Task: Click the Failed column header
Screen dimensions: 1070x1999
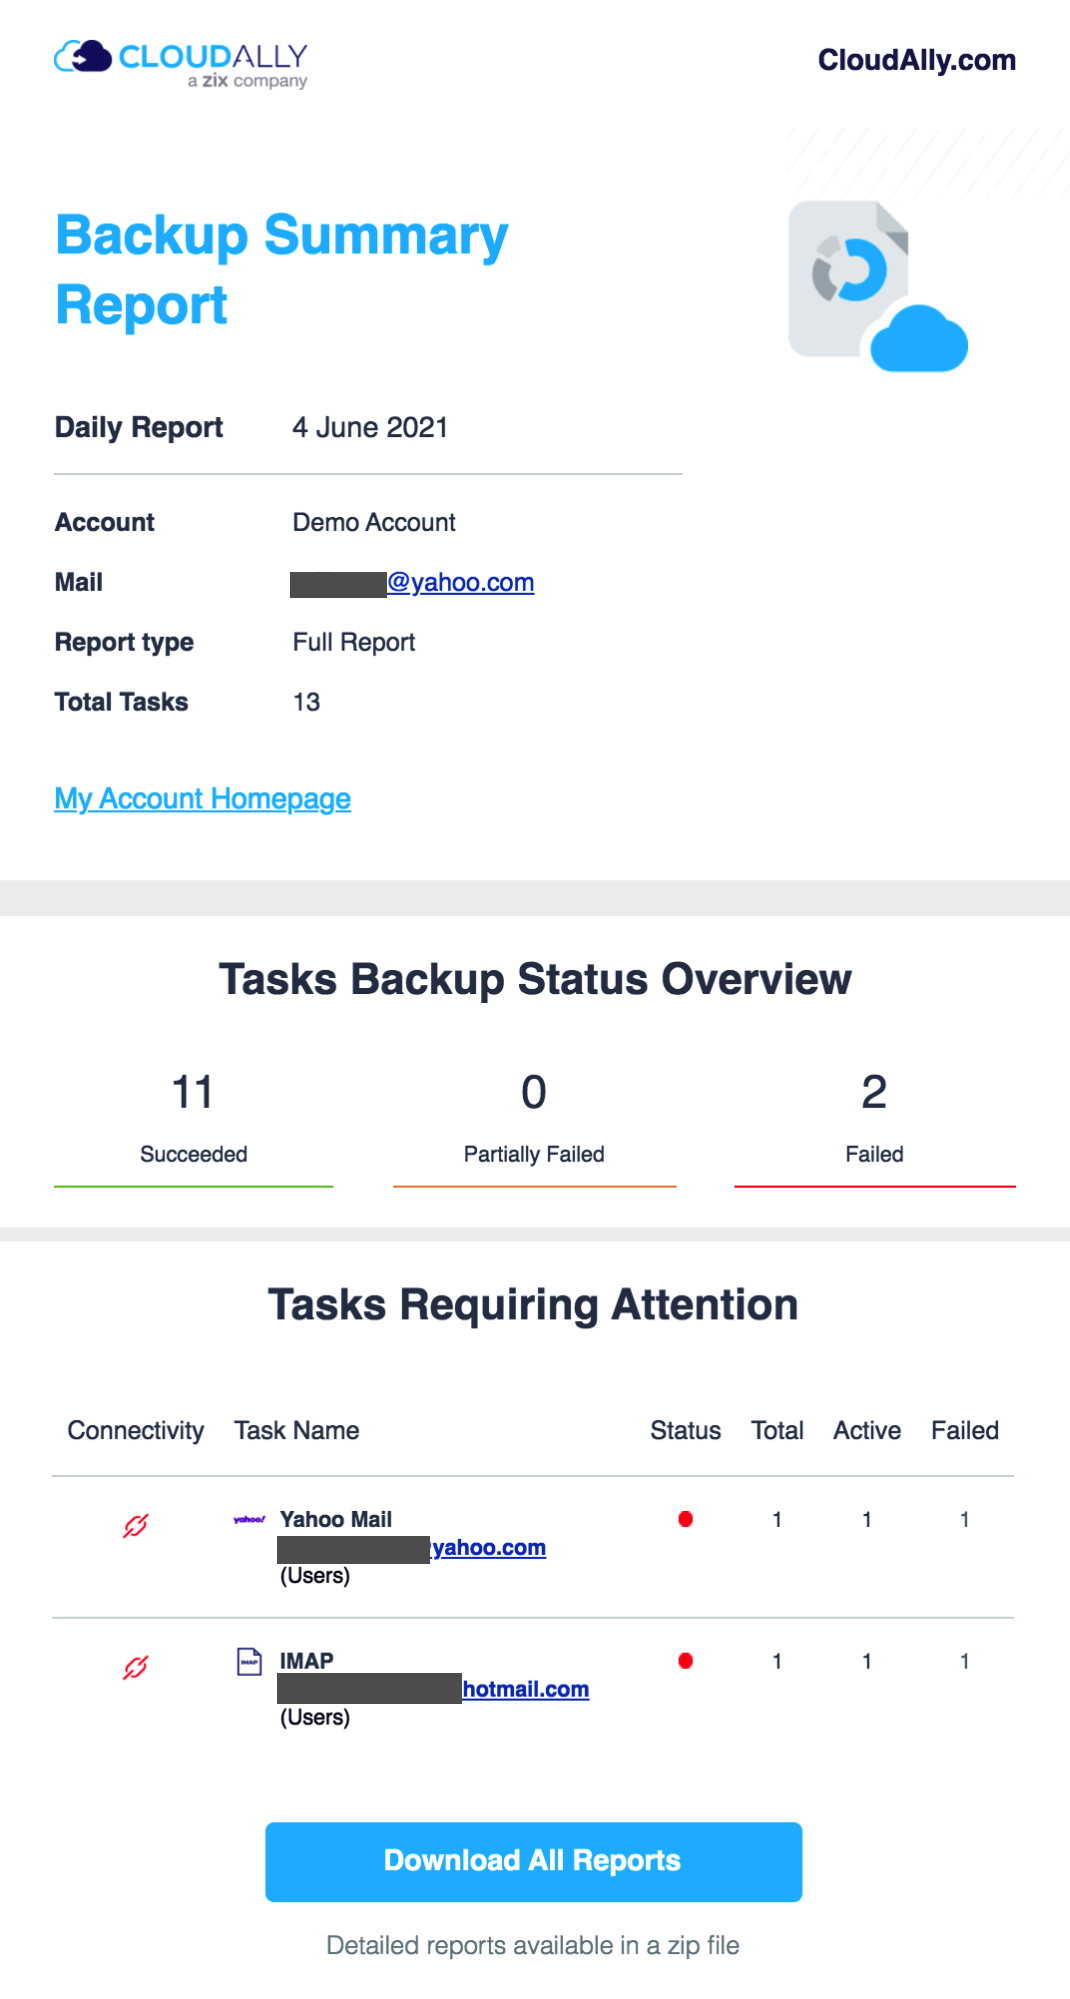Action: (x=965, y=1431)
